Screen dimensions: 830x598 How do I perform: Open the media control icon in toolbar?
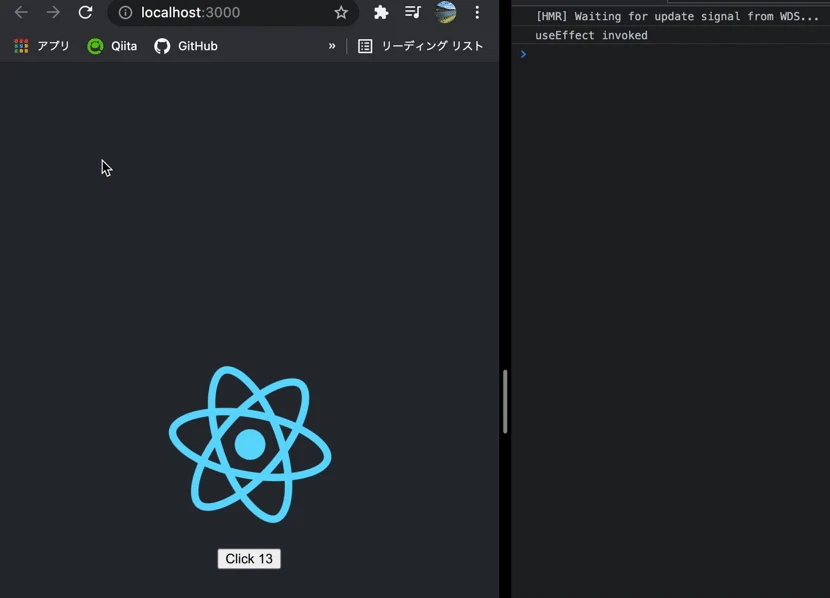[x=413, y=12]
